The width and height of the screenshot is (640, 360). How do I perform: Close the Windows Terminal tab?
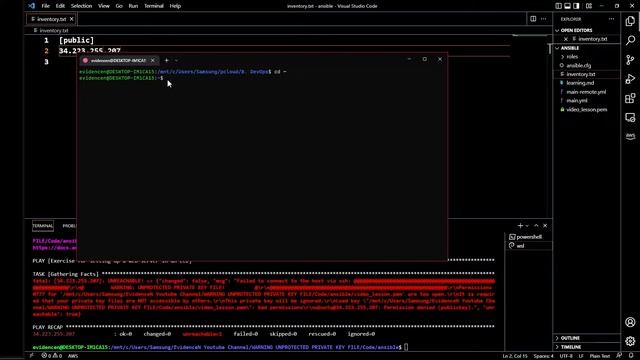pyautogui.click(x=153, y=60)
